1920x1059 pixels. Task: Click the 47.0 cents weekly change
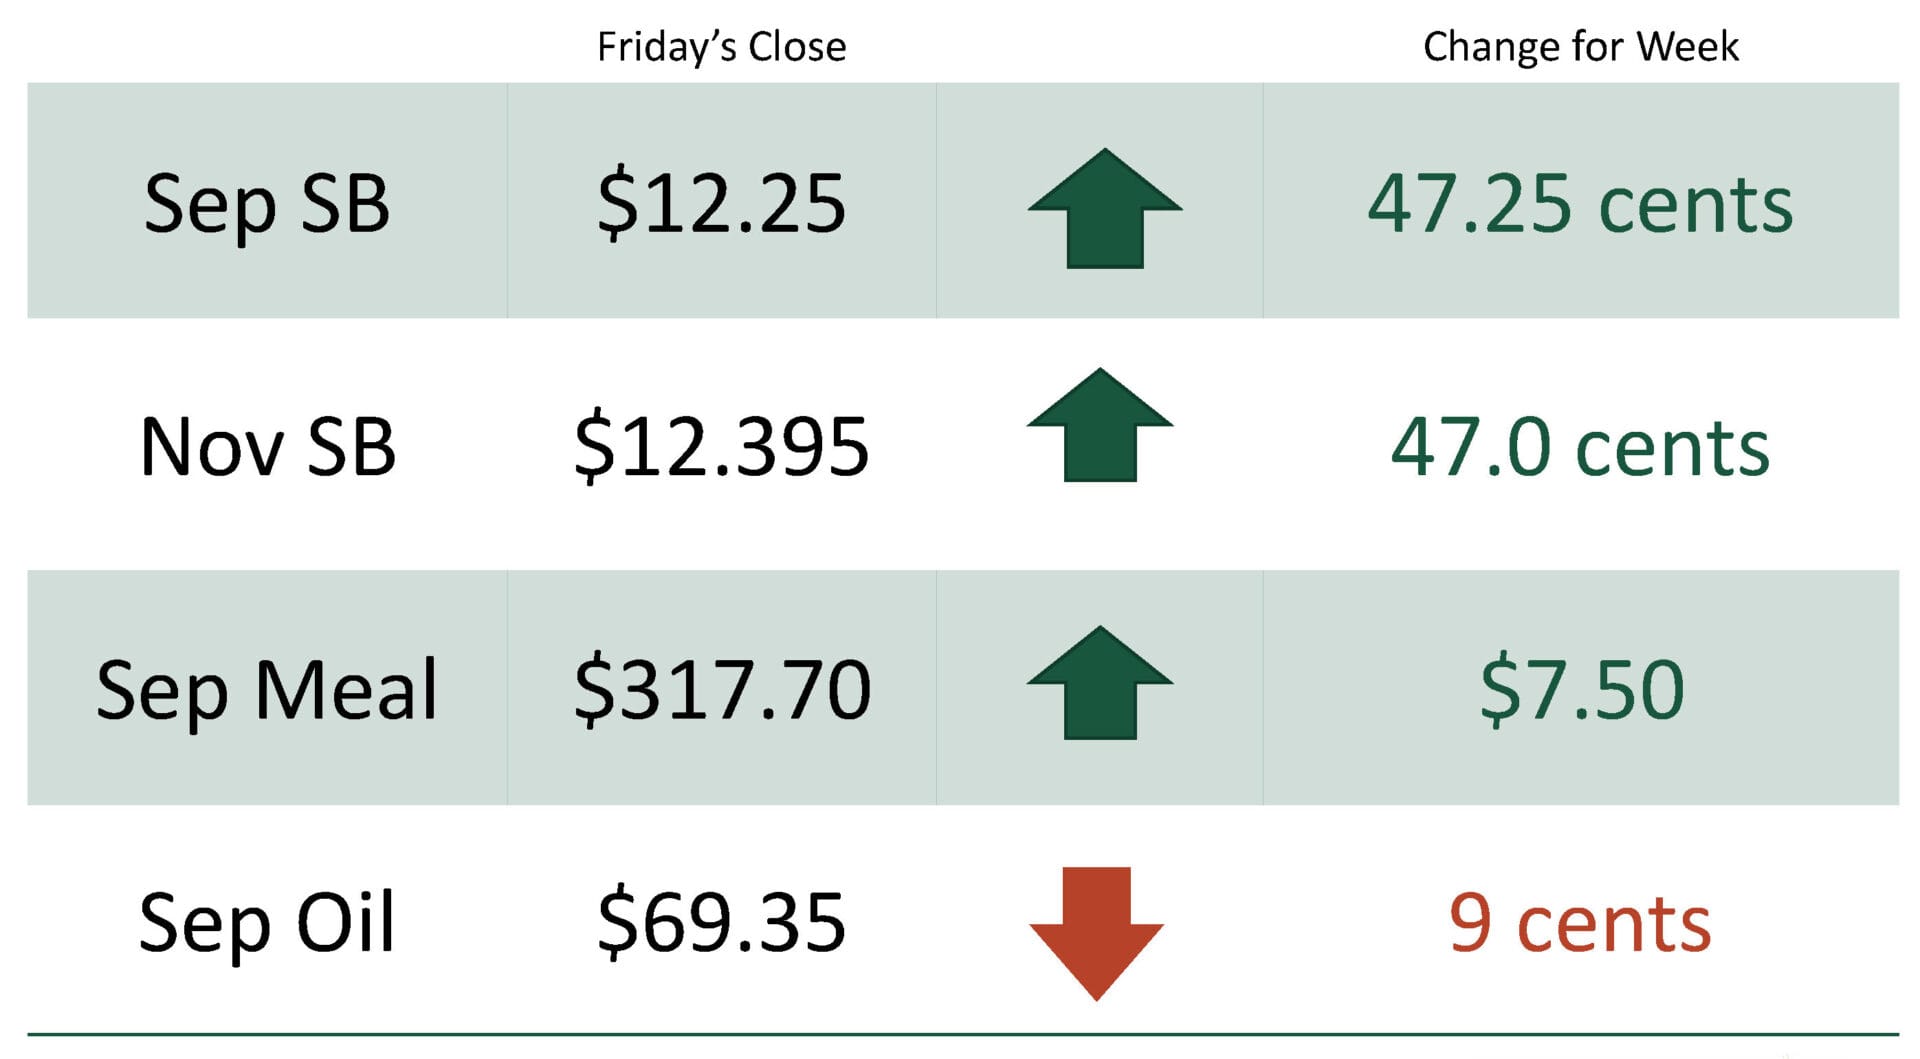click(1581, 447)
